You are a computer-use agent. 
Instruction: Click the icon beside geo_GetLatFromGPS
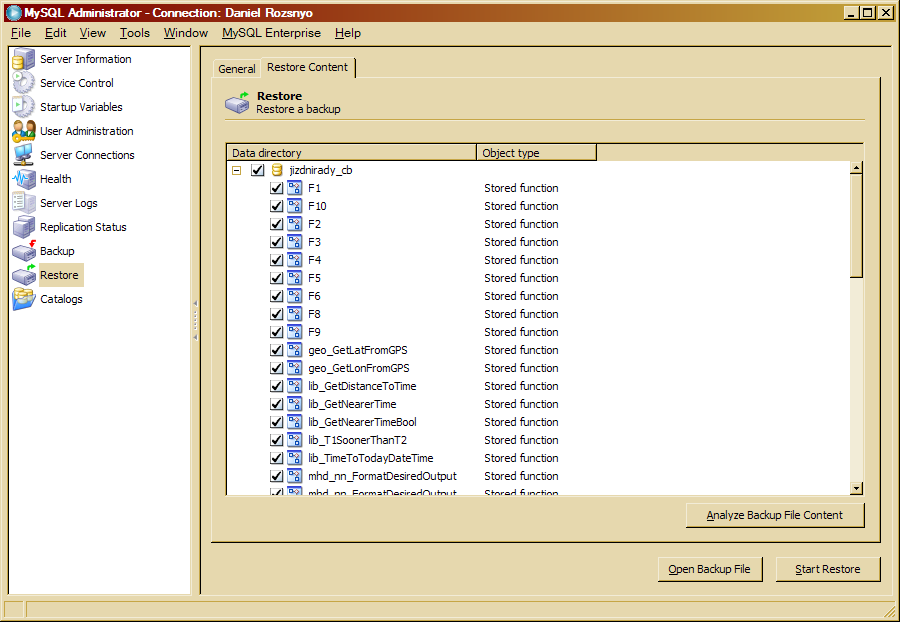[294, 350]
